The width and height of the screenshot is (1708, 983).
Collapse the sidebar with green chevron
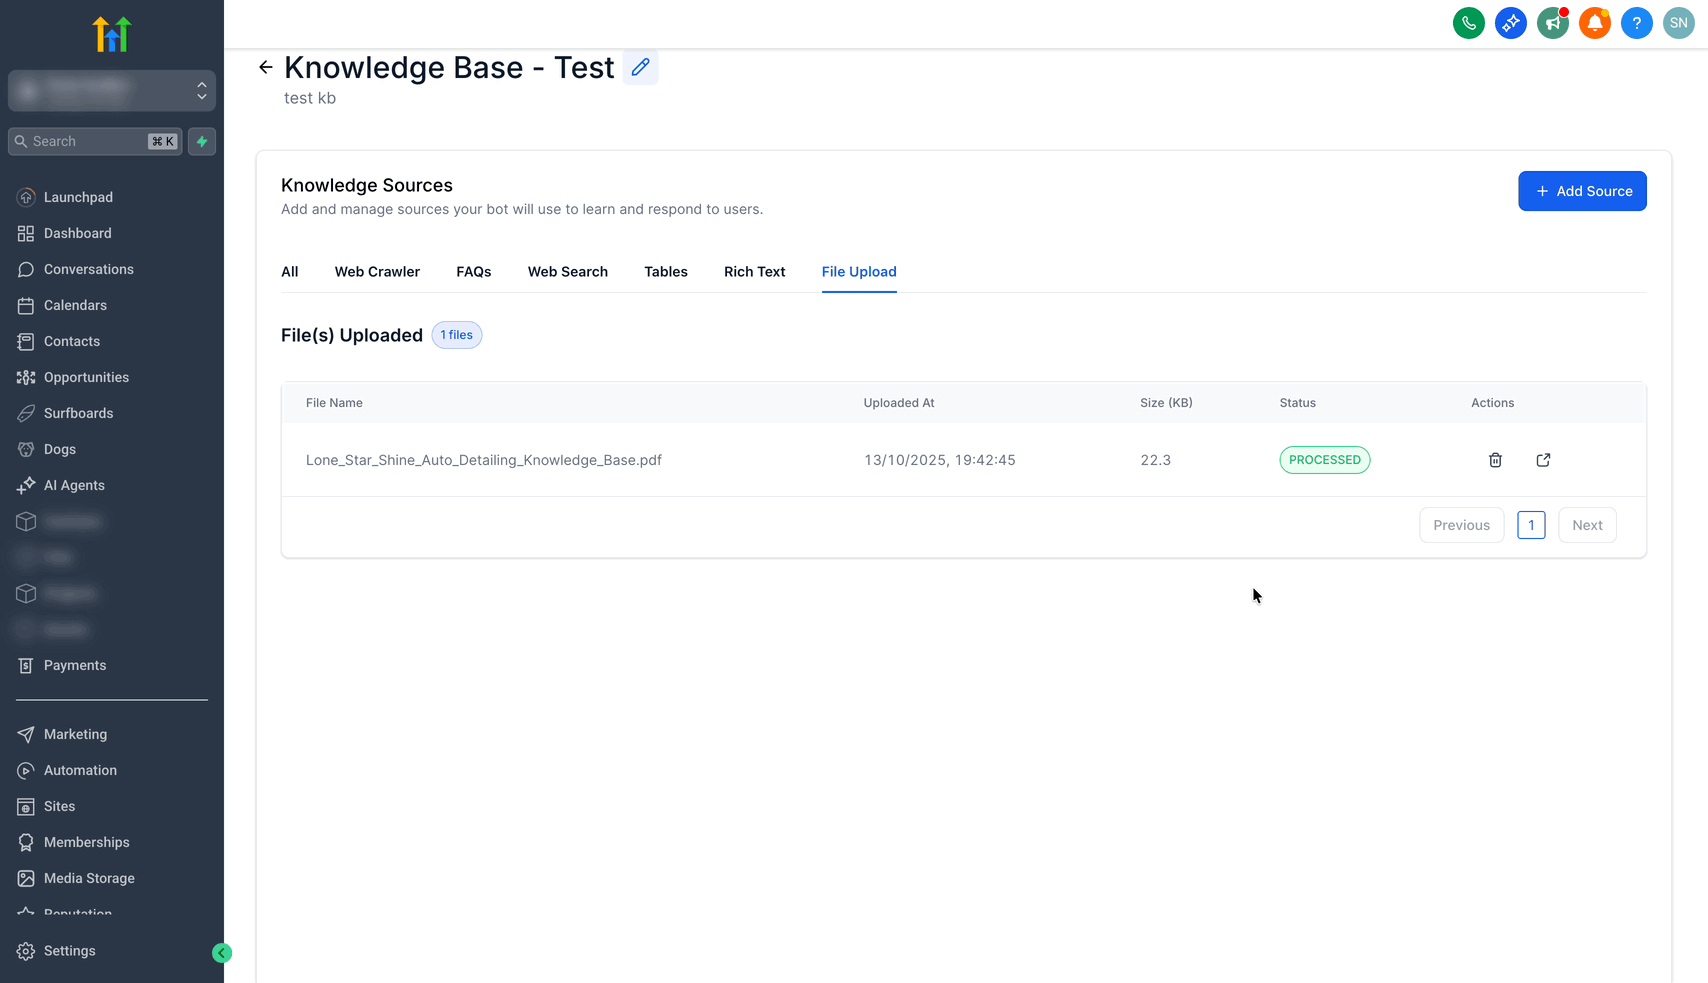(222, 953)
